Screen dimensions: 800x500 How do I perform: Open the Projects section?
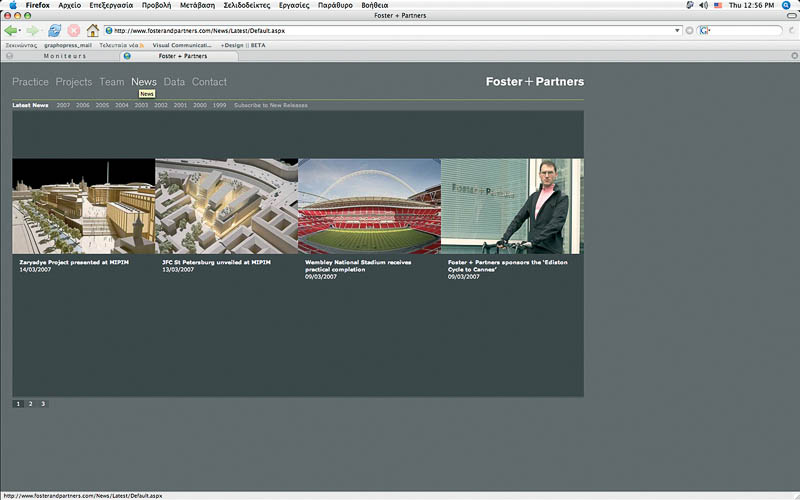(x=74, y=82)
